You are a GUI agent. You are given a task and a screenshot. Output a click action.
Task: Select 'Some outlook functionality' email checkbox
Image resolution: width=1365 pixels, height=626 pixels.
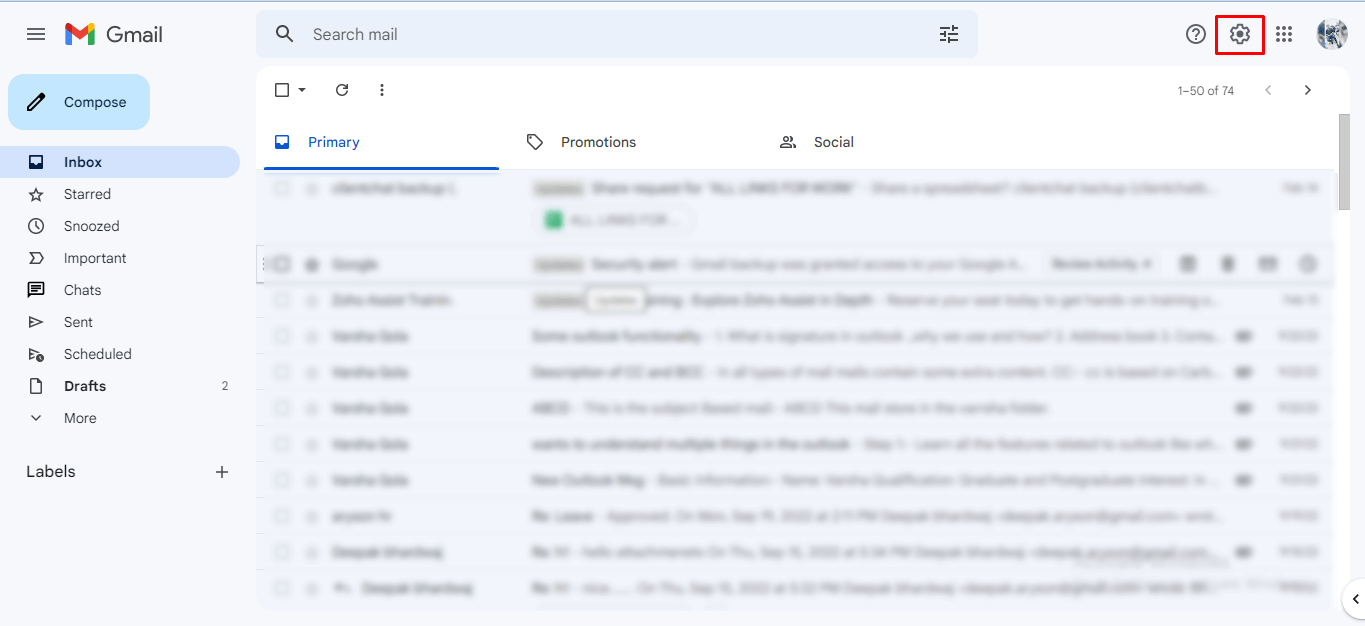[282, 336]
